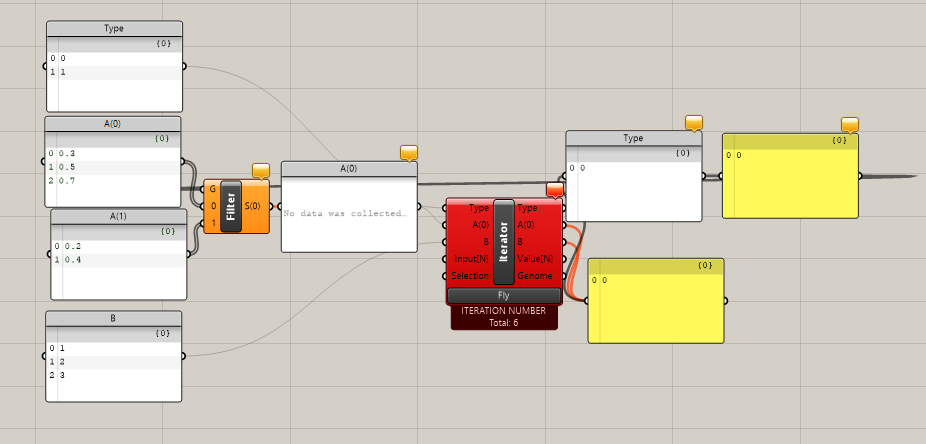The height and width of the screenshot is (444, 926).
Task: Click Iterator's Genome output parameter
Action: [x=535, y=276]
